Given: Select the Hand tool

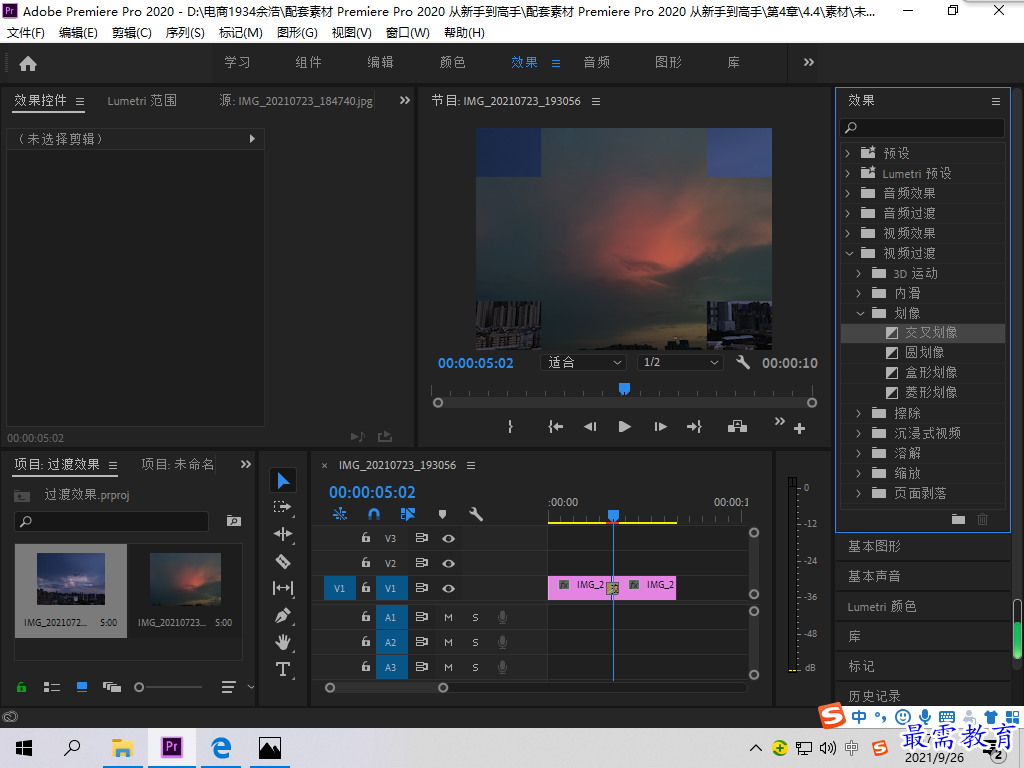Looking at the screenshot, I should [283, 643].
